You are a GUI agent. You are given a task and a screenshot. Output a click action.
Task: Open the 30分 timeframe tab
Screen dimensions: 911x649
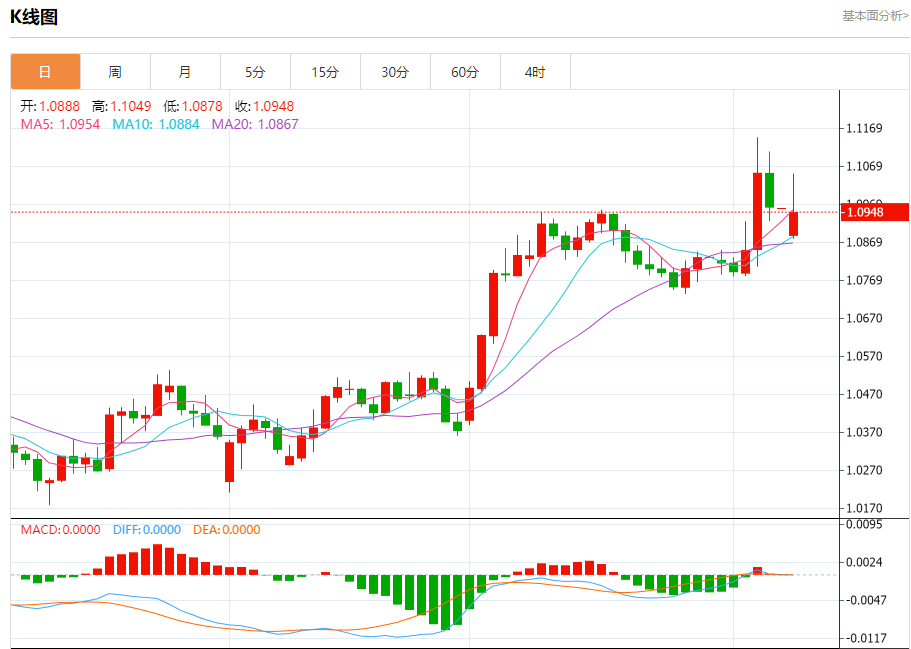click(395, 72)
